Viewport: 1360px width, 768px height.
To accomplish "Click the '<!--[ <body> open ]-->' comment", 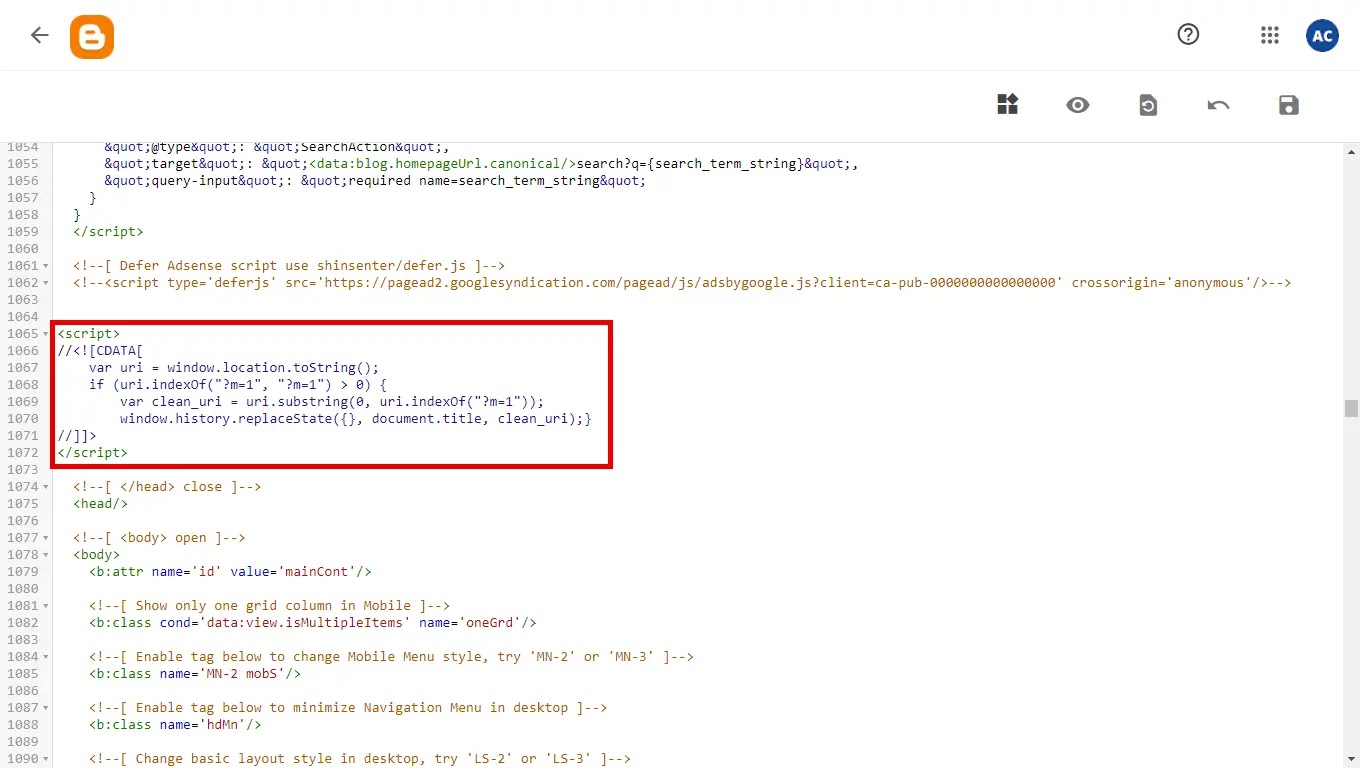I will tap(159, 537).
